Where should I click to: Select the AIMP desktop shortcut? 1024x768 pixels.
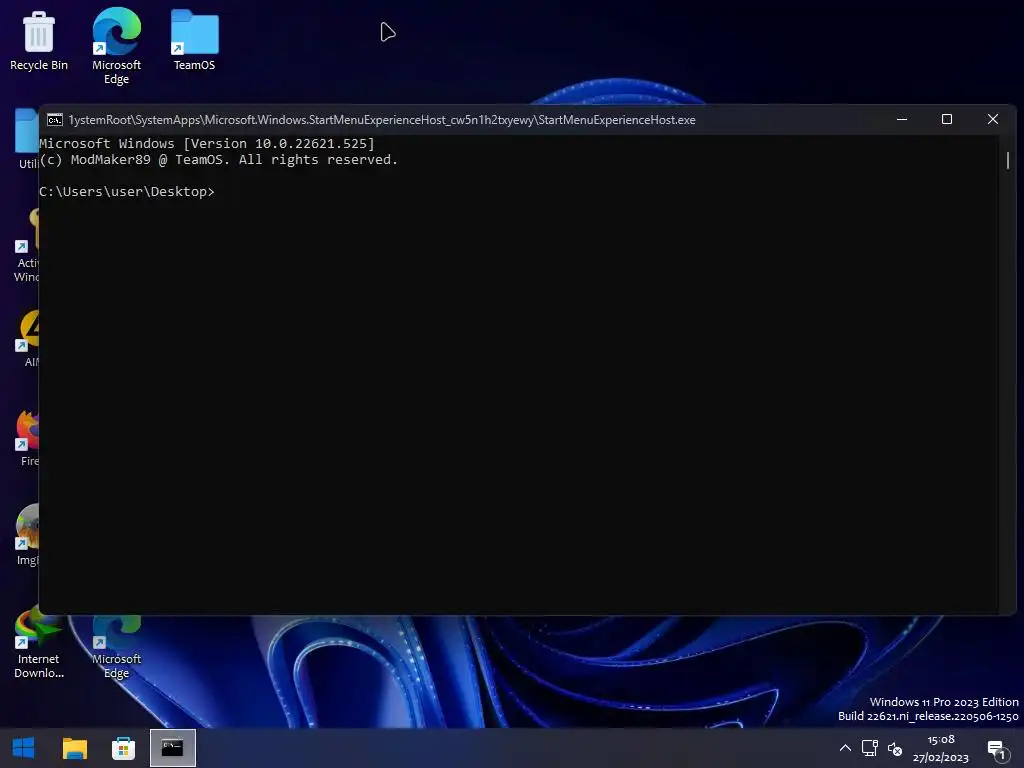[27, 338]
